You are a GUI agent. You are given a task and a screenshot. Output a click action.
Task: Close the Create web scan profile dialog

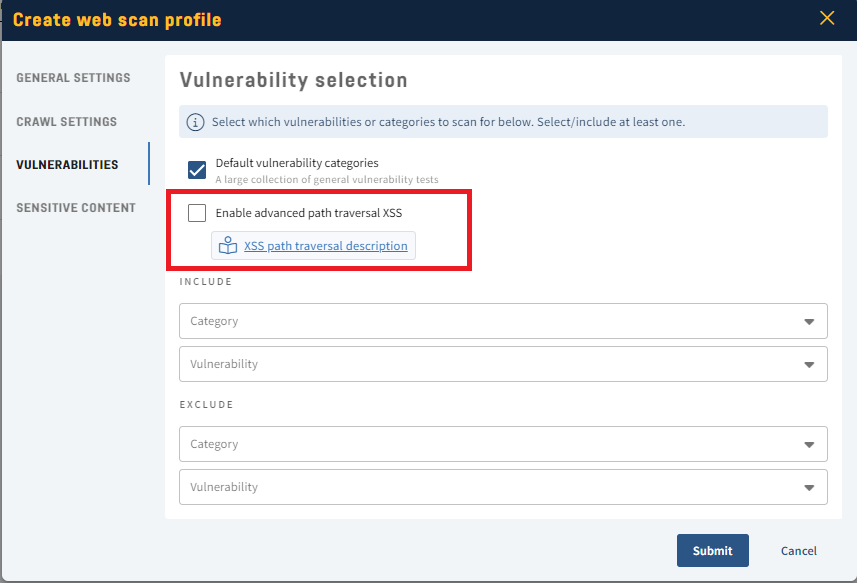click(x=826, y=17)
